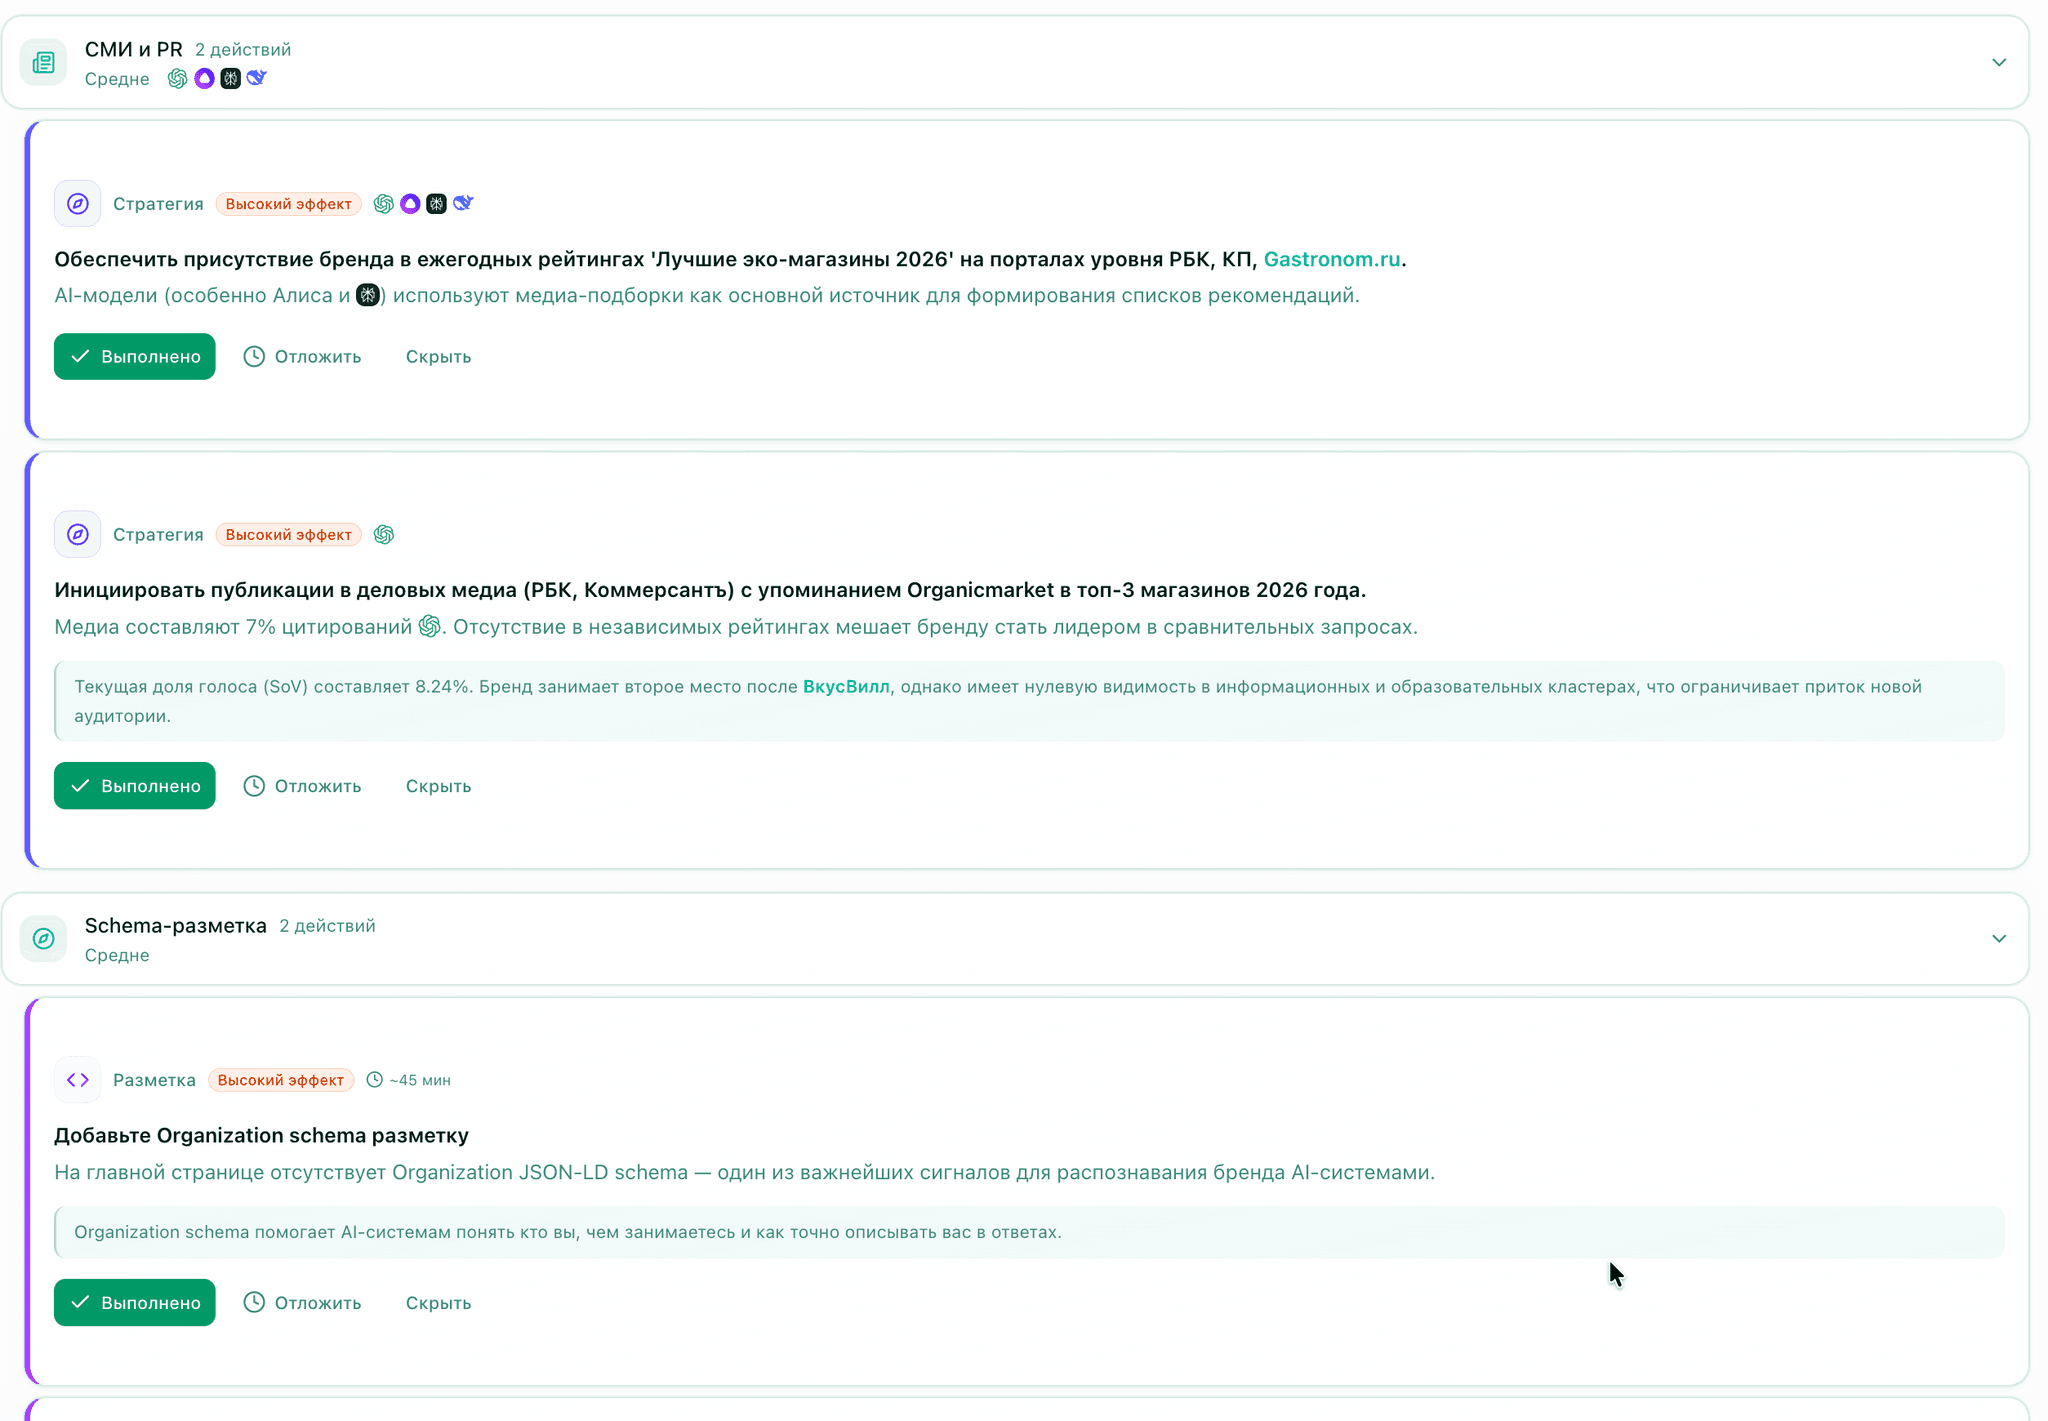Postpone the first strategy with Отложить
2048x1421 pixels.
pos(303,356)
